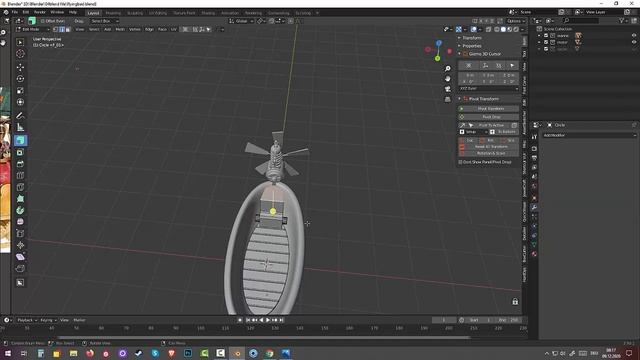Click the Pivot Transform button
This screenshot has width=640, height=360.
click(489, 109)
